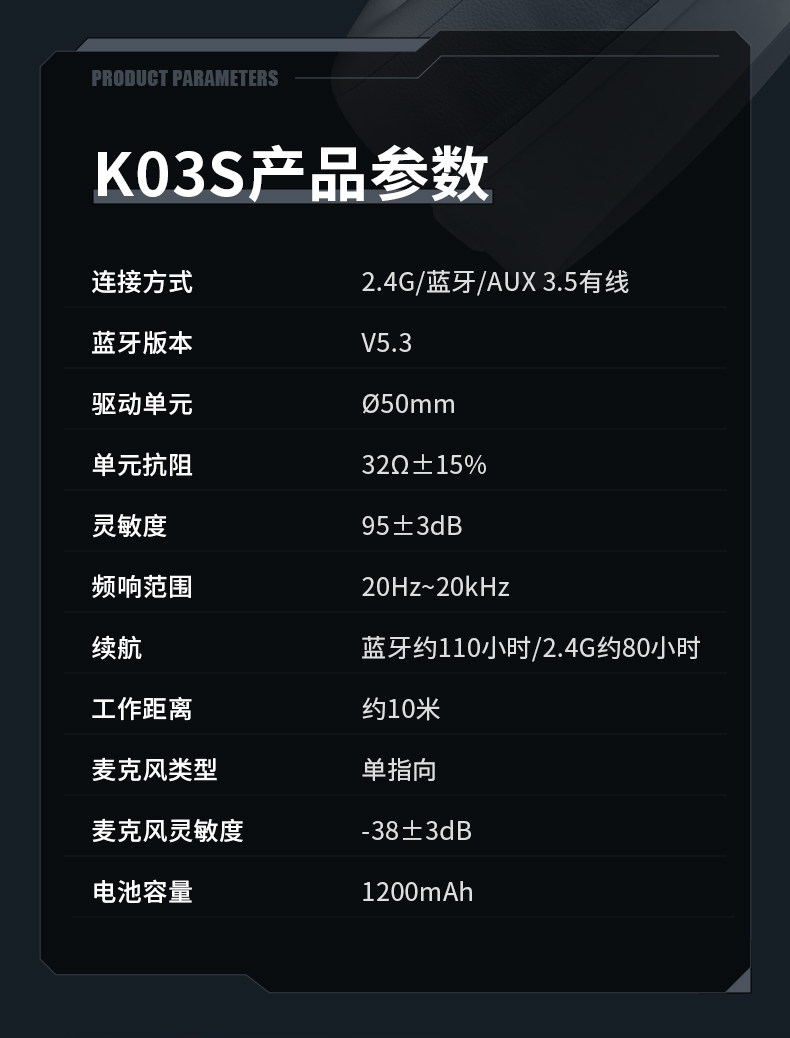Click the 20Hz~20kHz frequency value

pyautogui.click(x=435, y=587)
